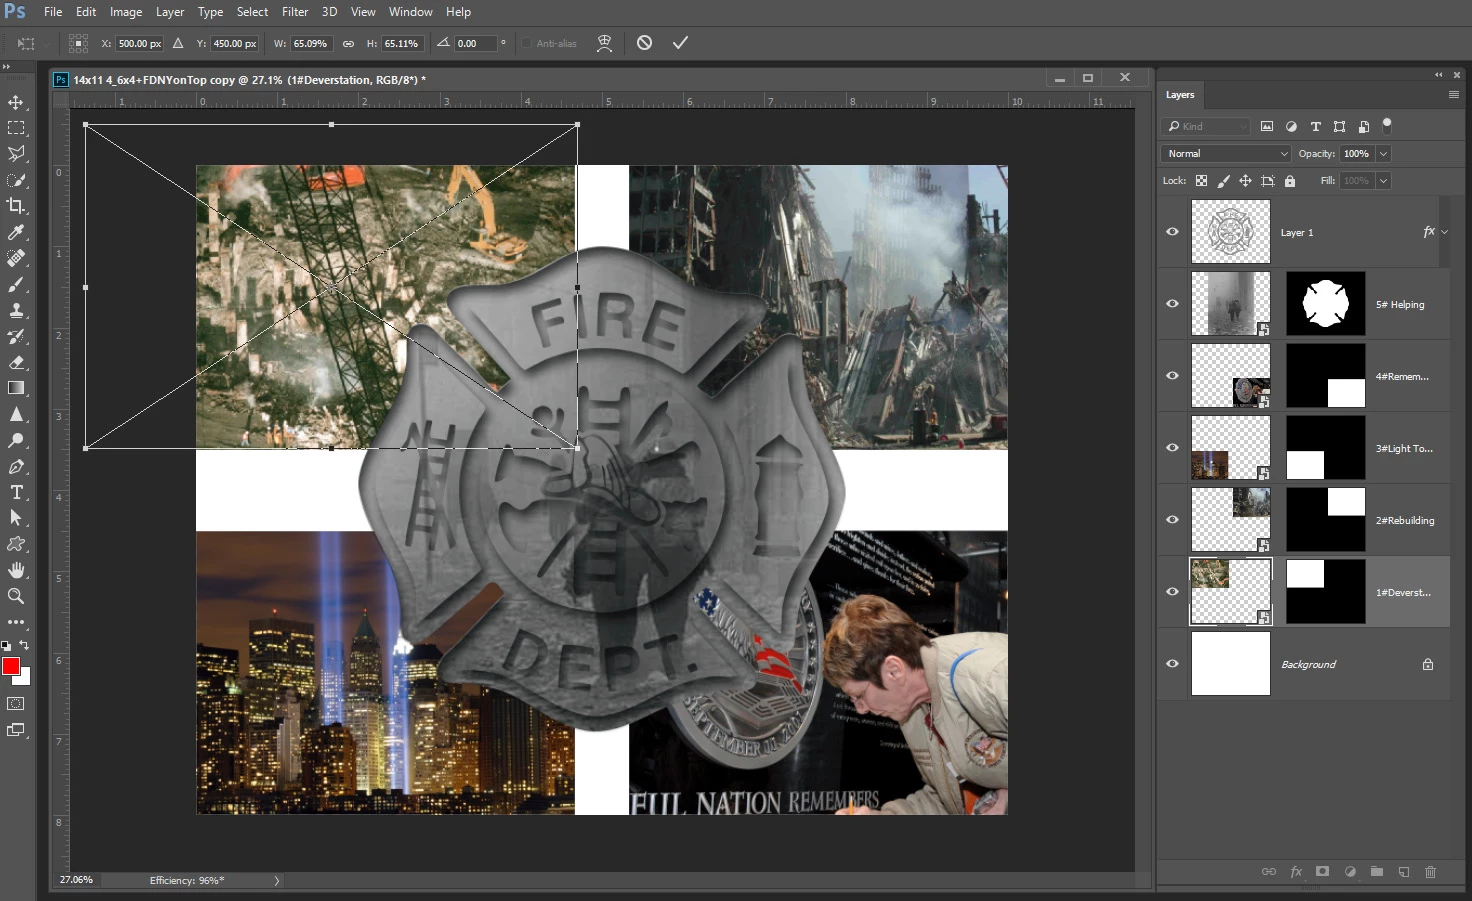The image size is (1472, 901).
Task: Open the blend mode Normal dropdown
Action: tap(1226, 154)
